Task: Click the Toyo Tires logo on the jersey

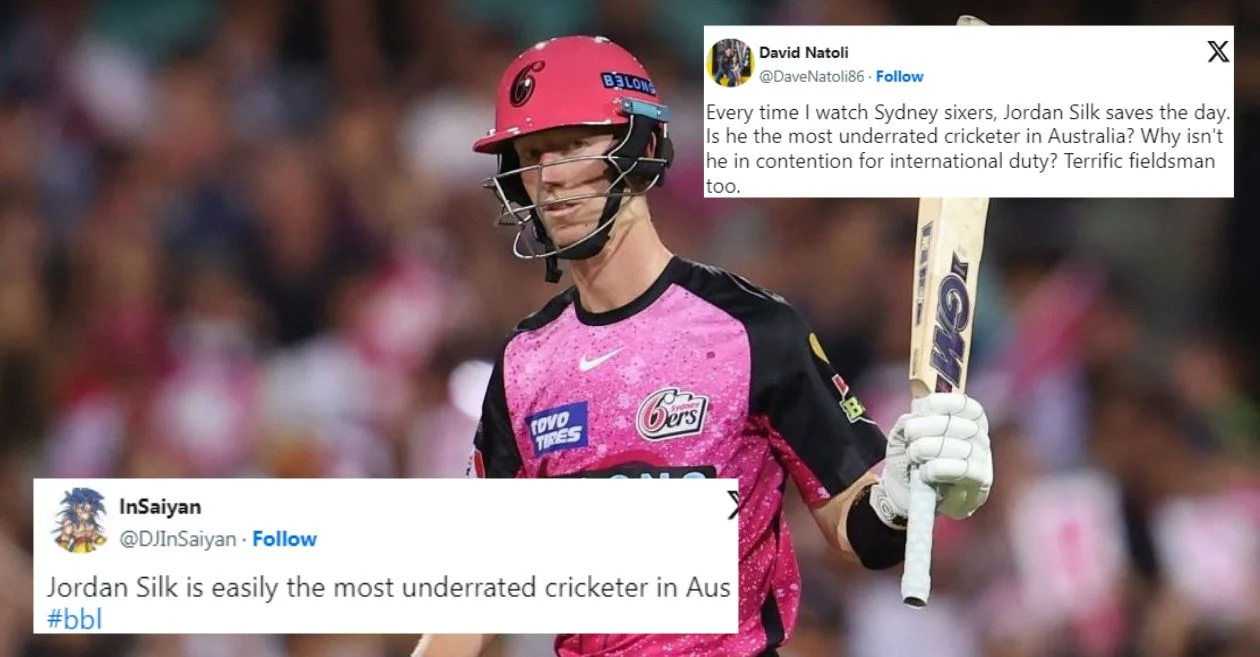Action: [557, 428]
